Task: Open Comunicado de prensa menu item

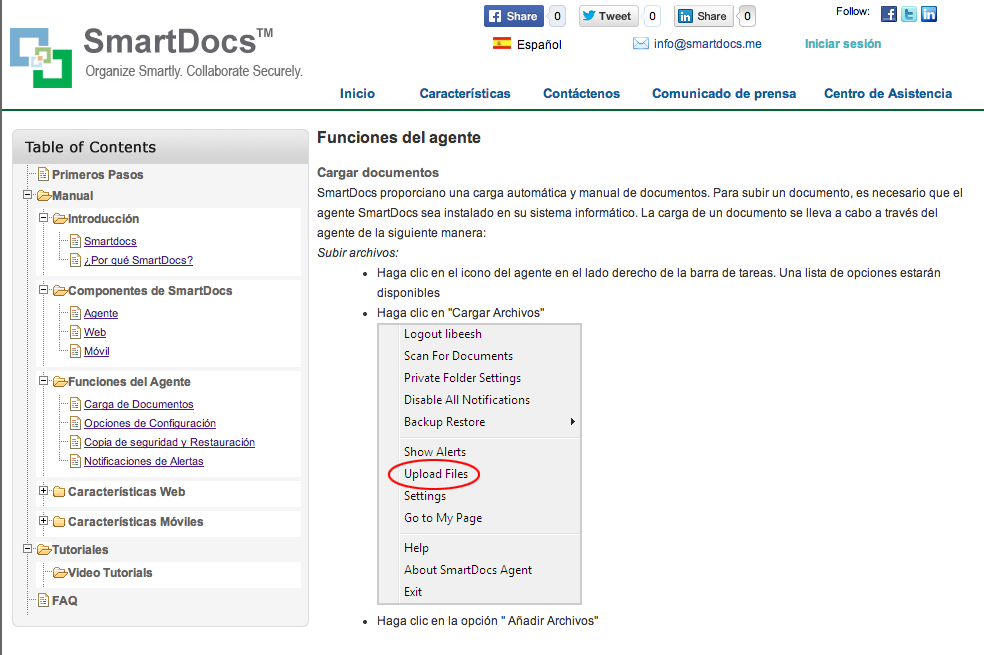Action: 724,93
